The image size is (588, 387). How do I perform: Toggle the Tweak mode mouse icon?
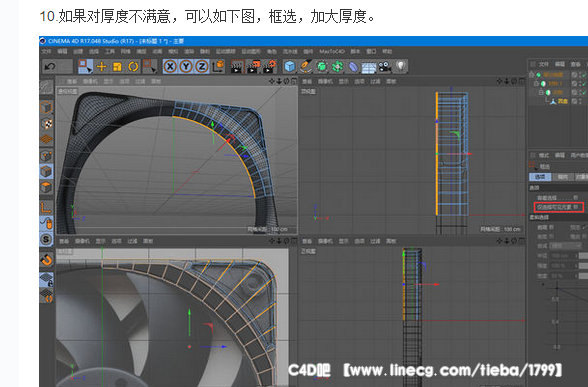click(x=46, y=223)
